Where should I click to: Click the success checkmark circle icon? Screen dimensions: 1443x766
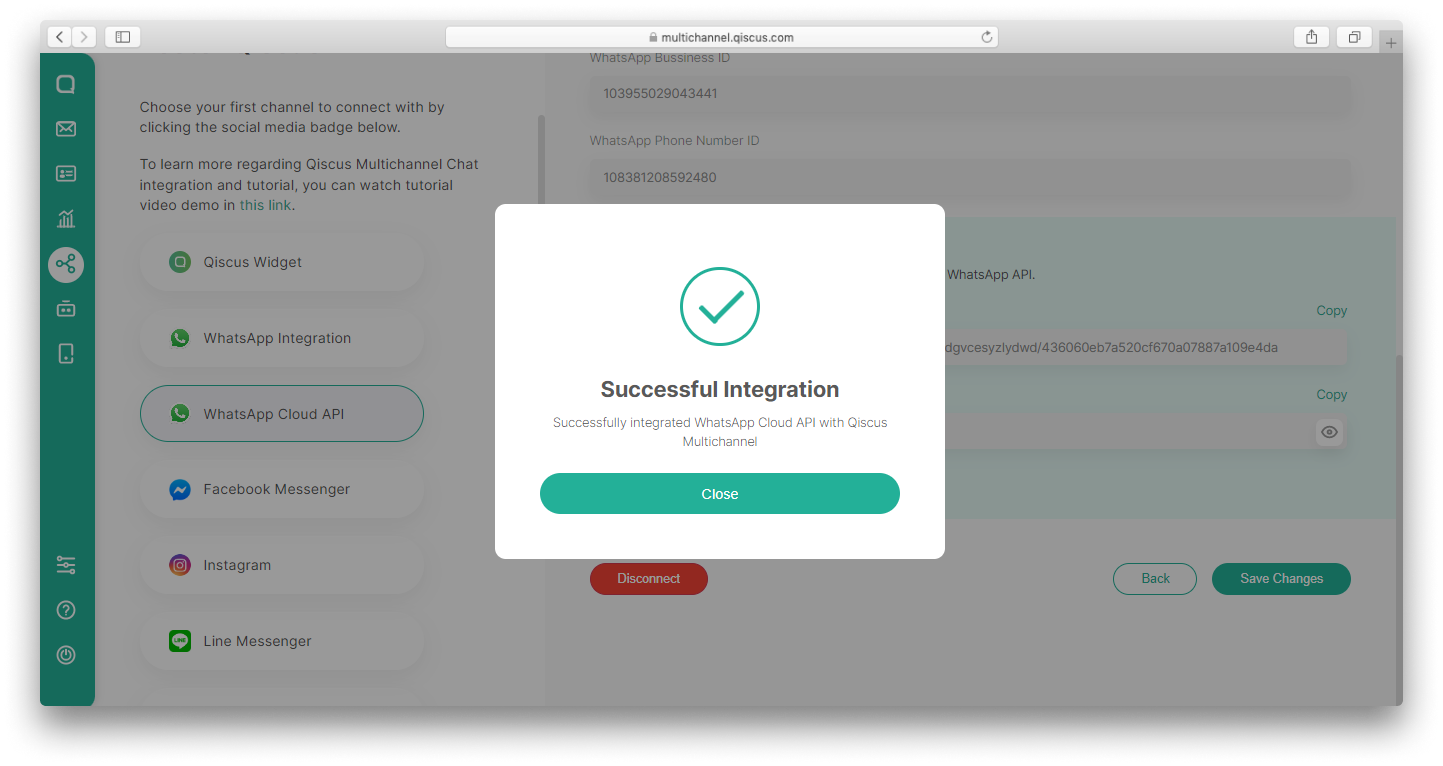[720, 307]
